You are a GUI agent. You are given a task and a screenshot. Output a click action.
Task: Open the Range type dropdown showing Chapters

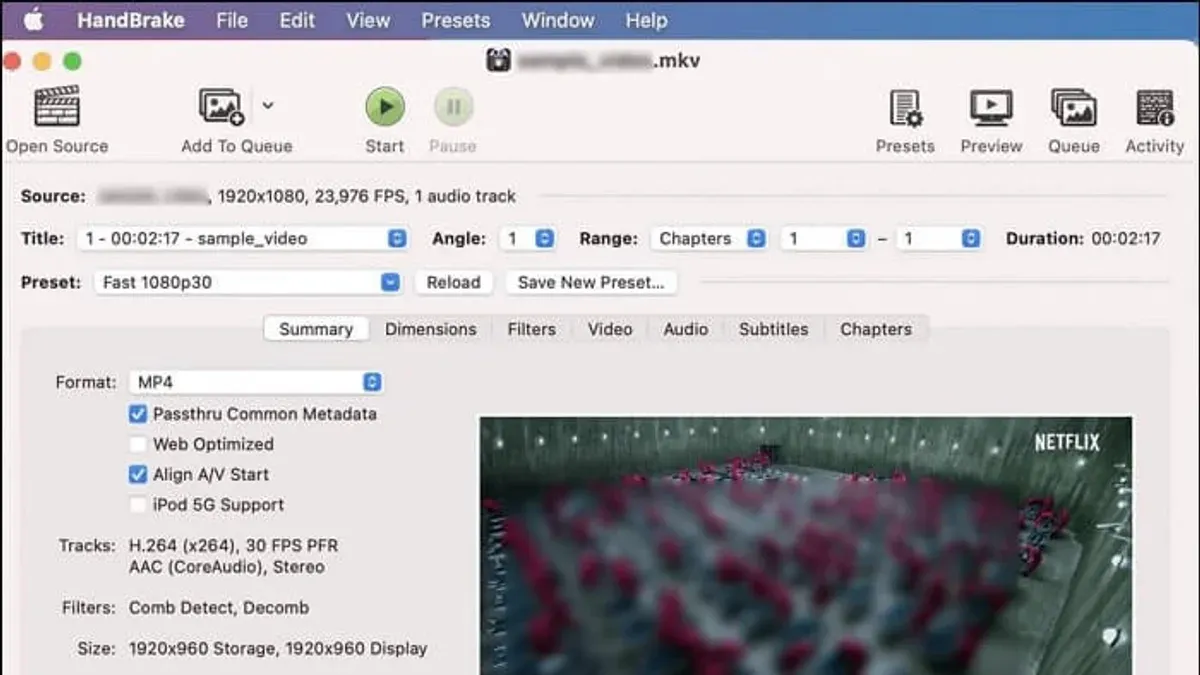[x=709, y=239]
